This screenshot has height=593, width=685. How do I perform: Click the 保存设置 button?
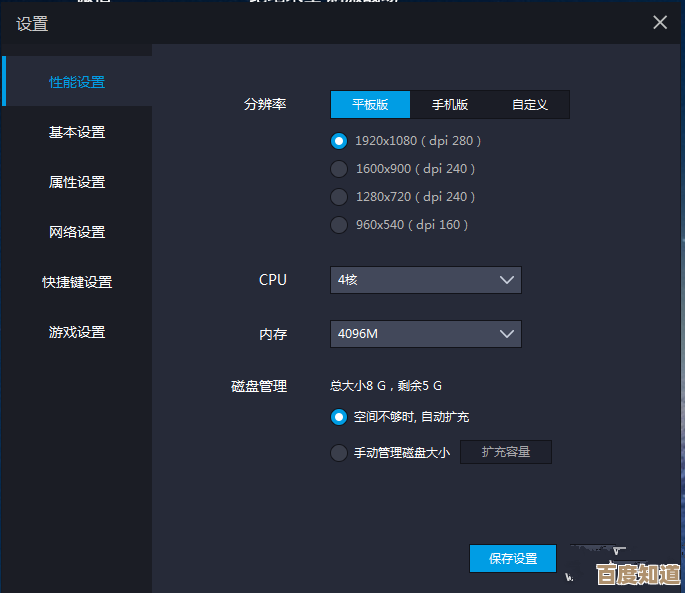click(x=512, y=559)
